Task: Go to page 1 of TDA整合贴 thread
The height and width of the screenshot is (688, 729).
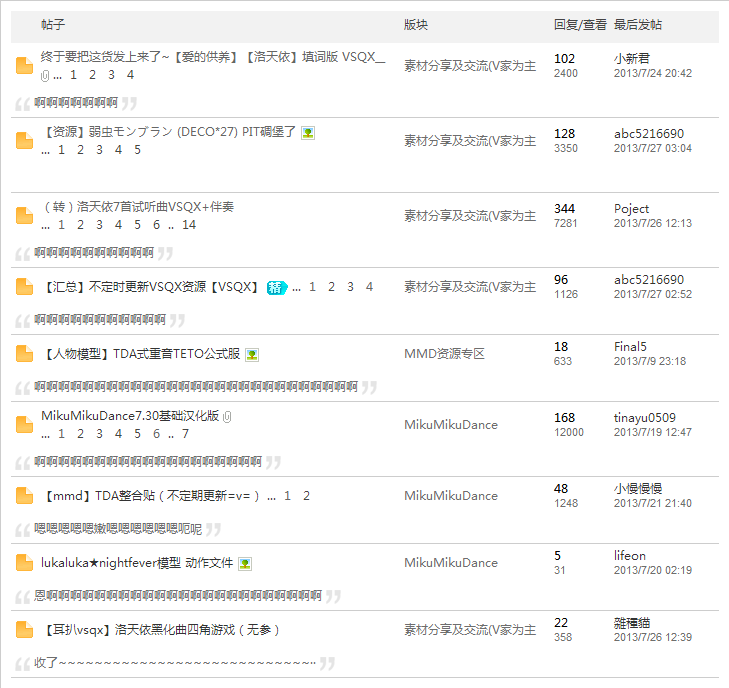Action: point(287,496)
